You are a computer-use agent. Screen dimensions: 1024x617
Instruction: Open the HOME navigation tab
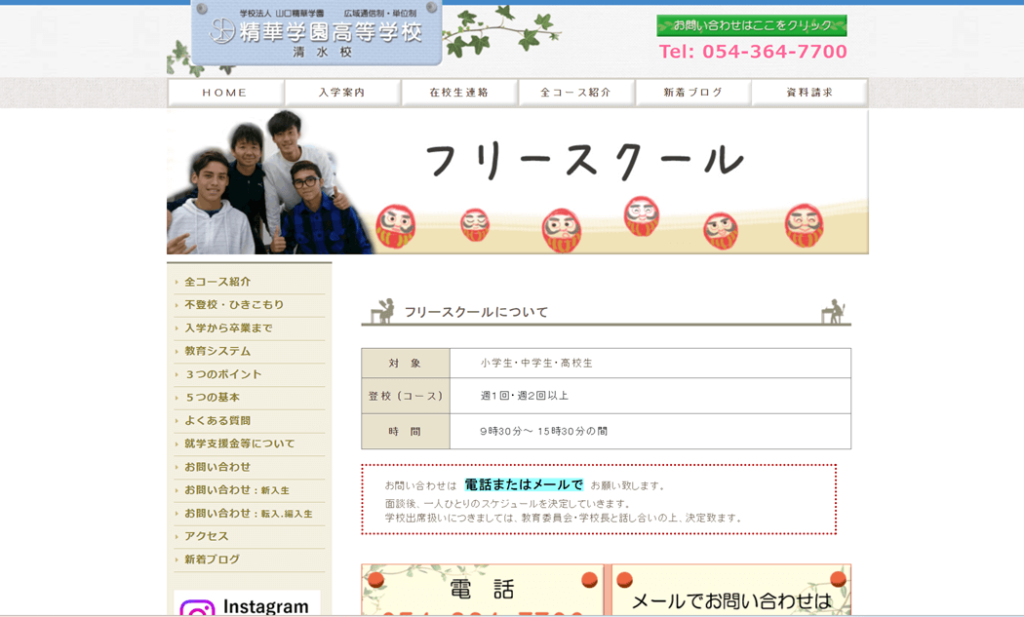point(225,93)
